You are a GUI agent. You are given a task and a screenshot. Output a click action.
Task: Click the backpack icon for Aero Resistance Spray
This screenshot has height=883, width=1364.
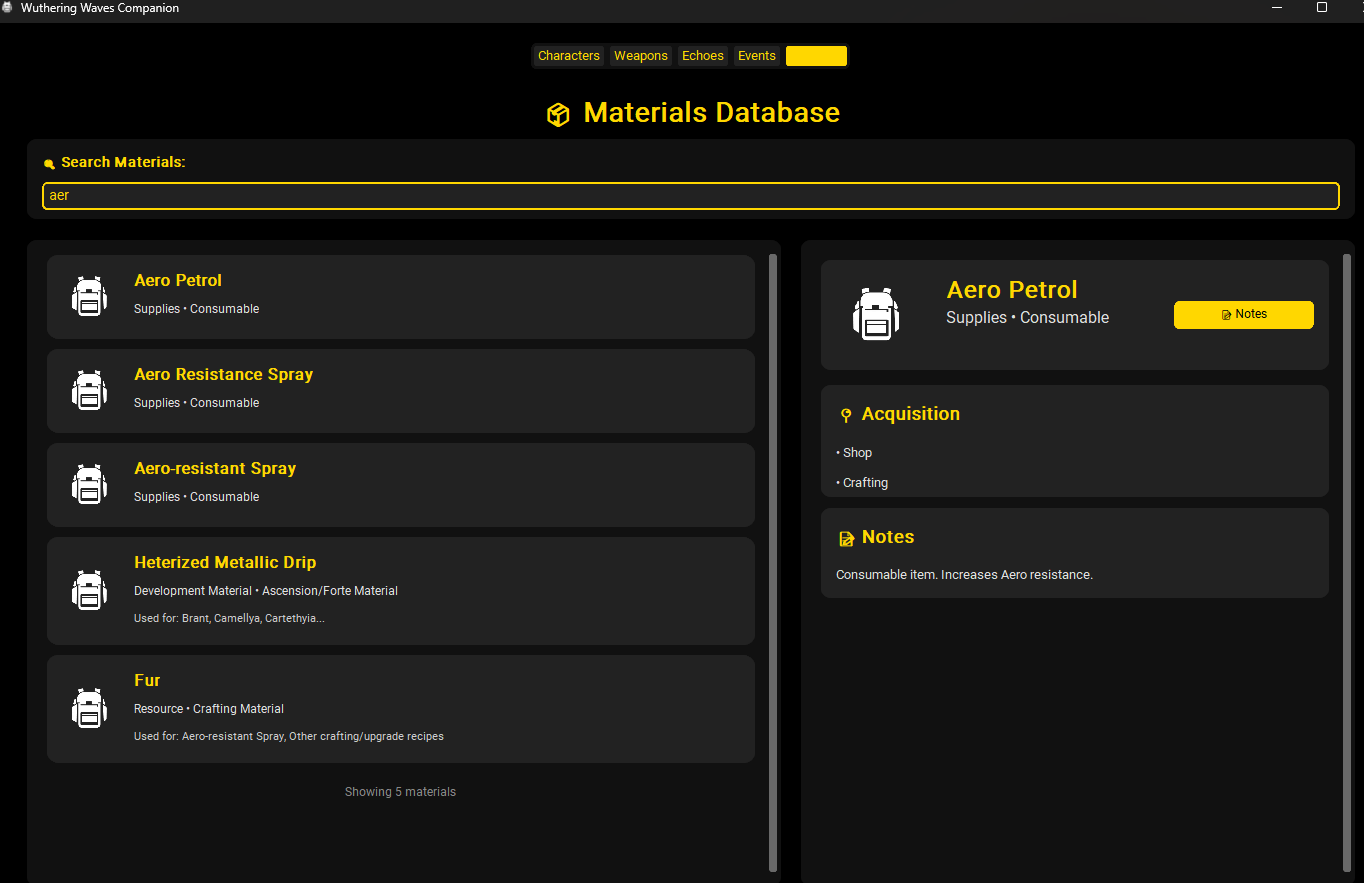click(x=89, y=391)
